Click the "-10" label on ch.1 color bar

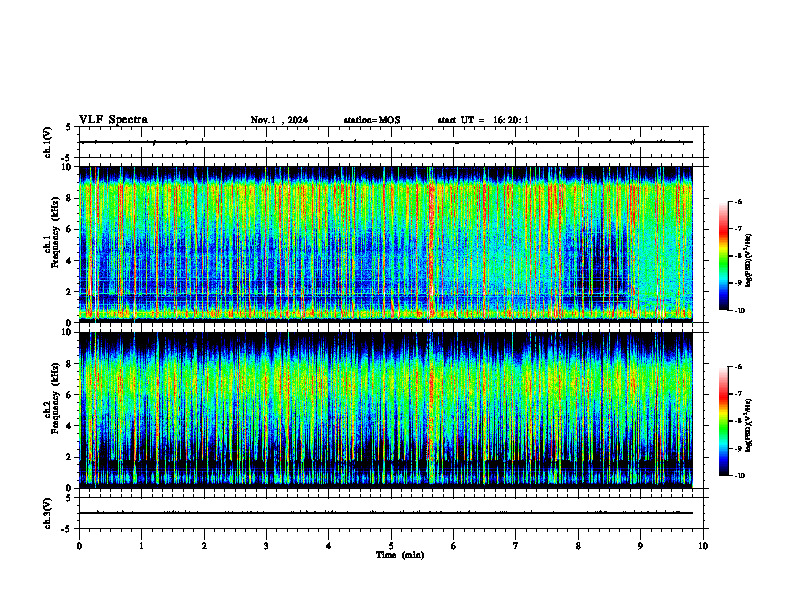[x=739, y=310]
